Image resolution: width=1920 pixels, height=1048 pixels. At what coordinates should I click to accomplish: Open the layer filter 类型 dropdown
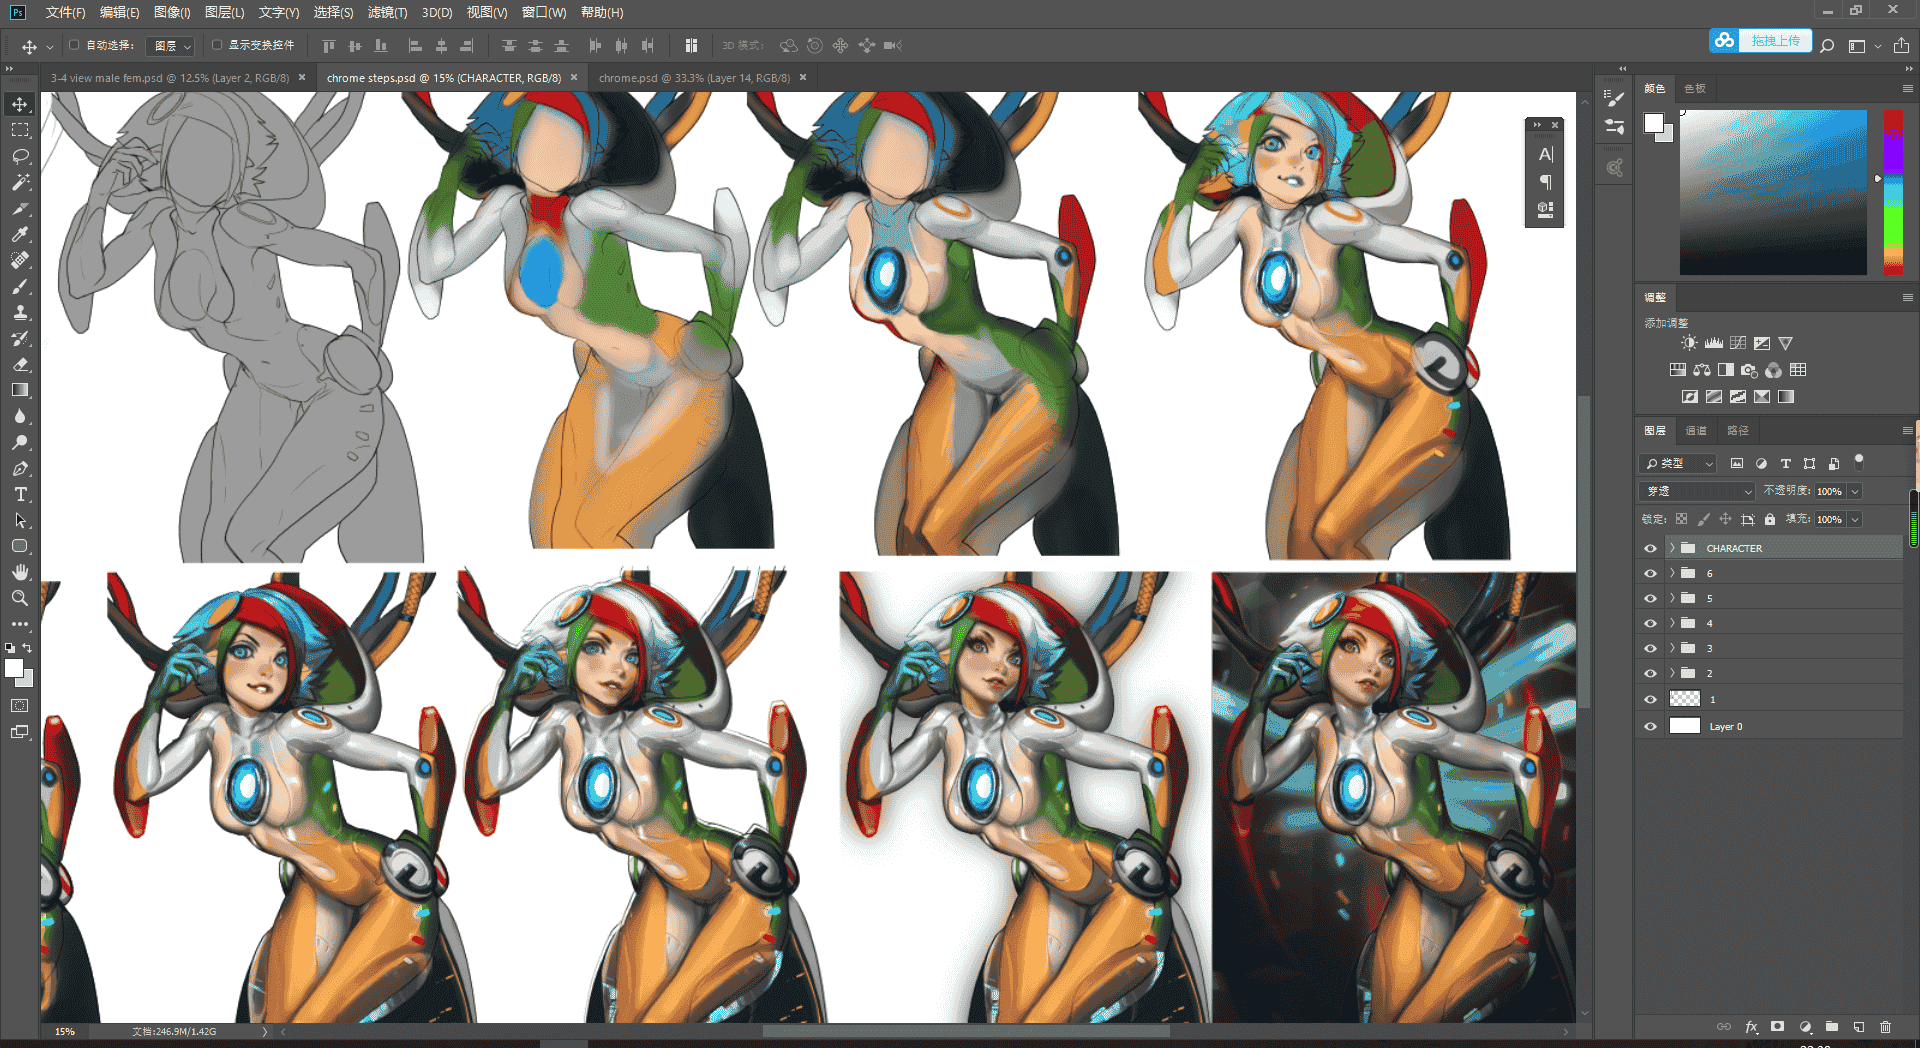(x=1678, y=463)
